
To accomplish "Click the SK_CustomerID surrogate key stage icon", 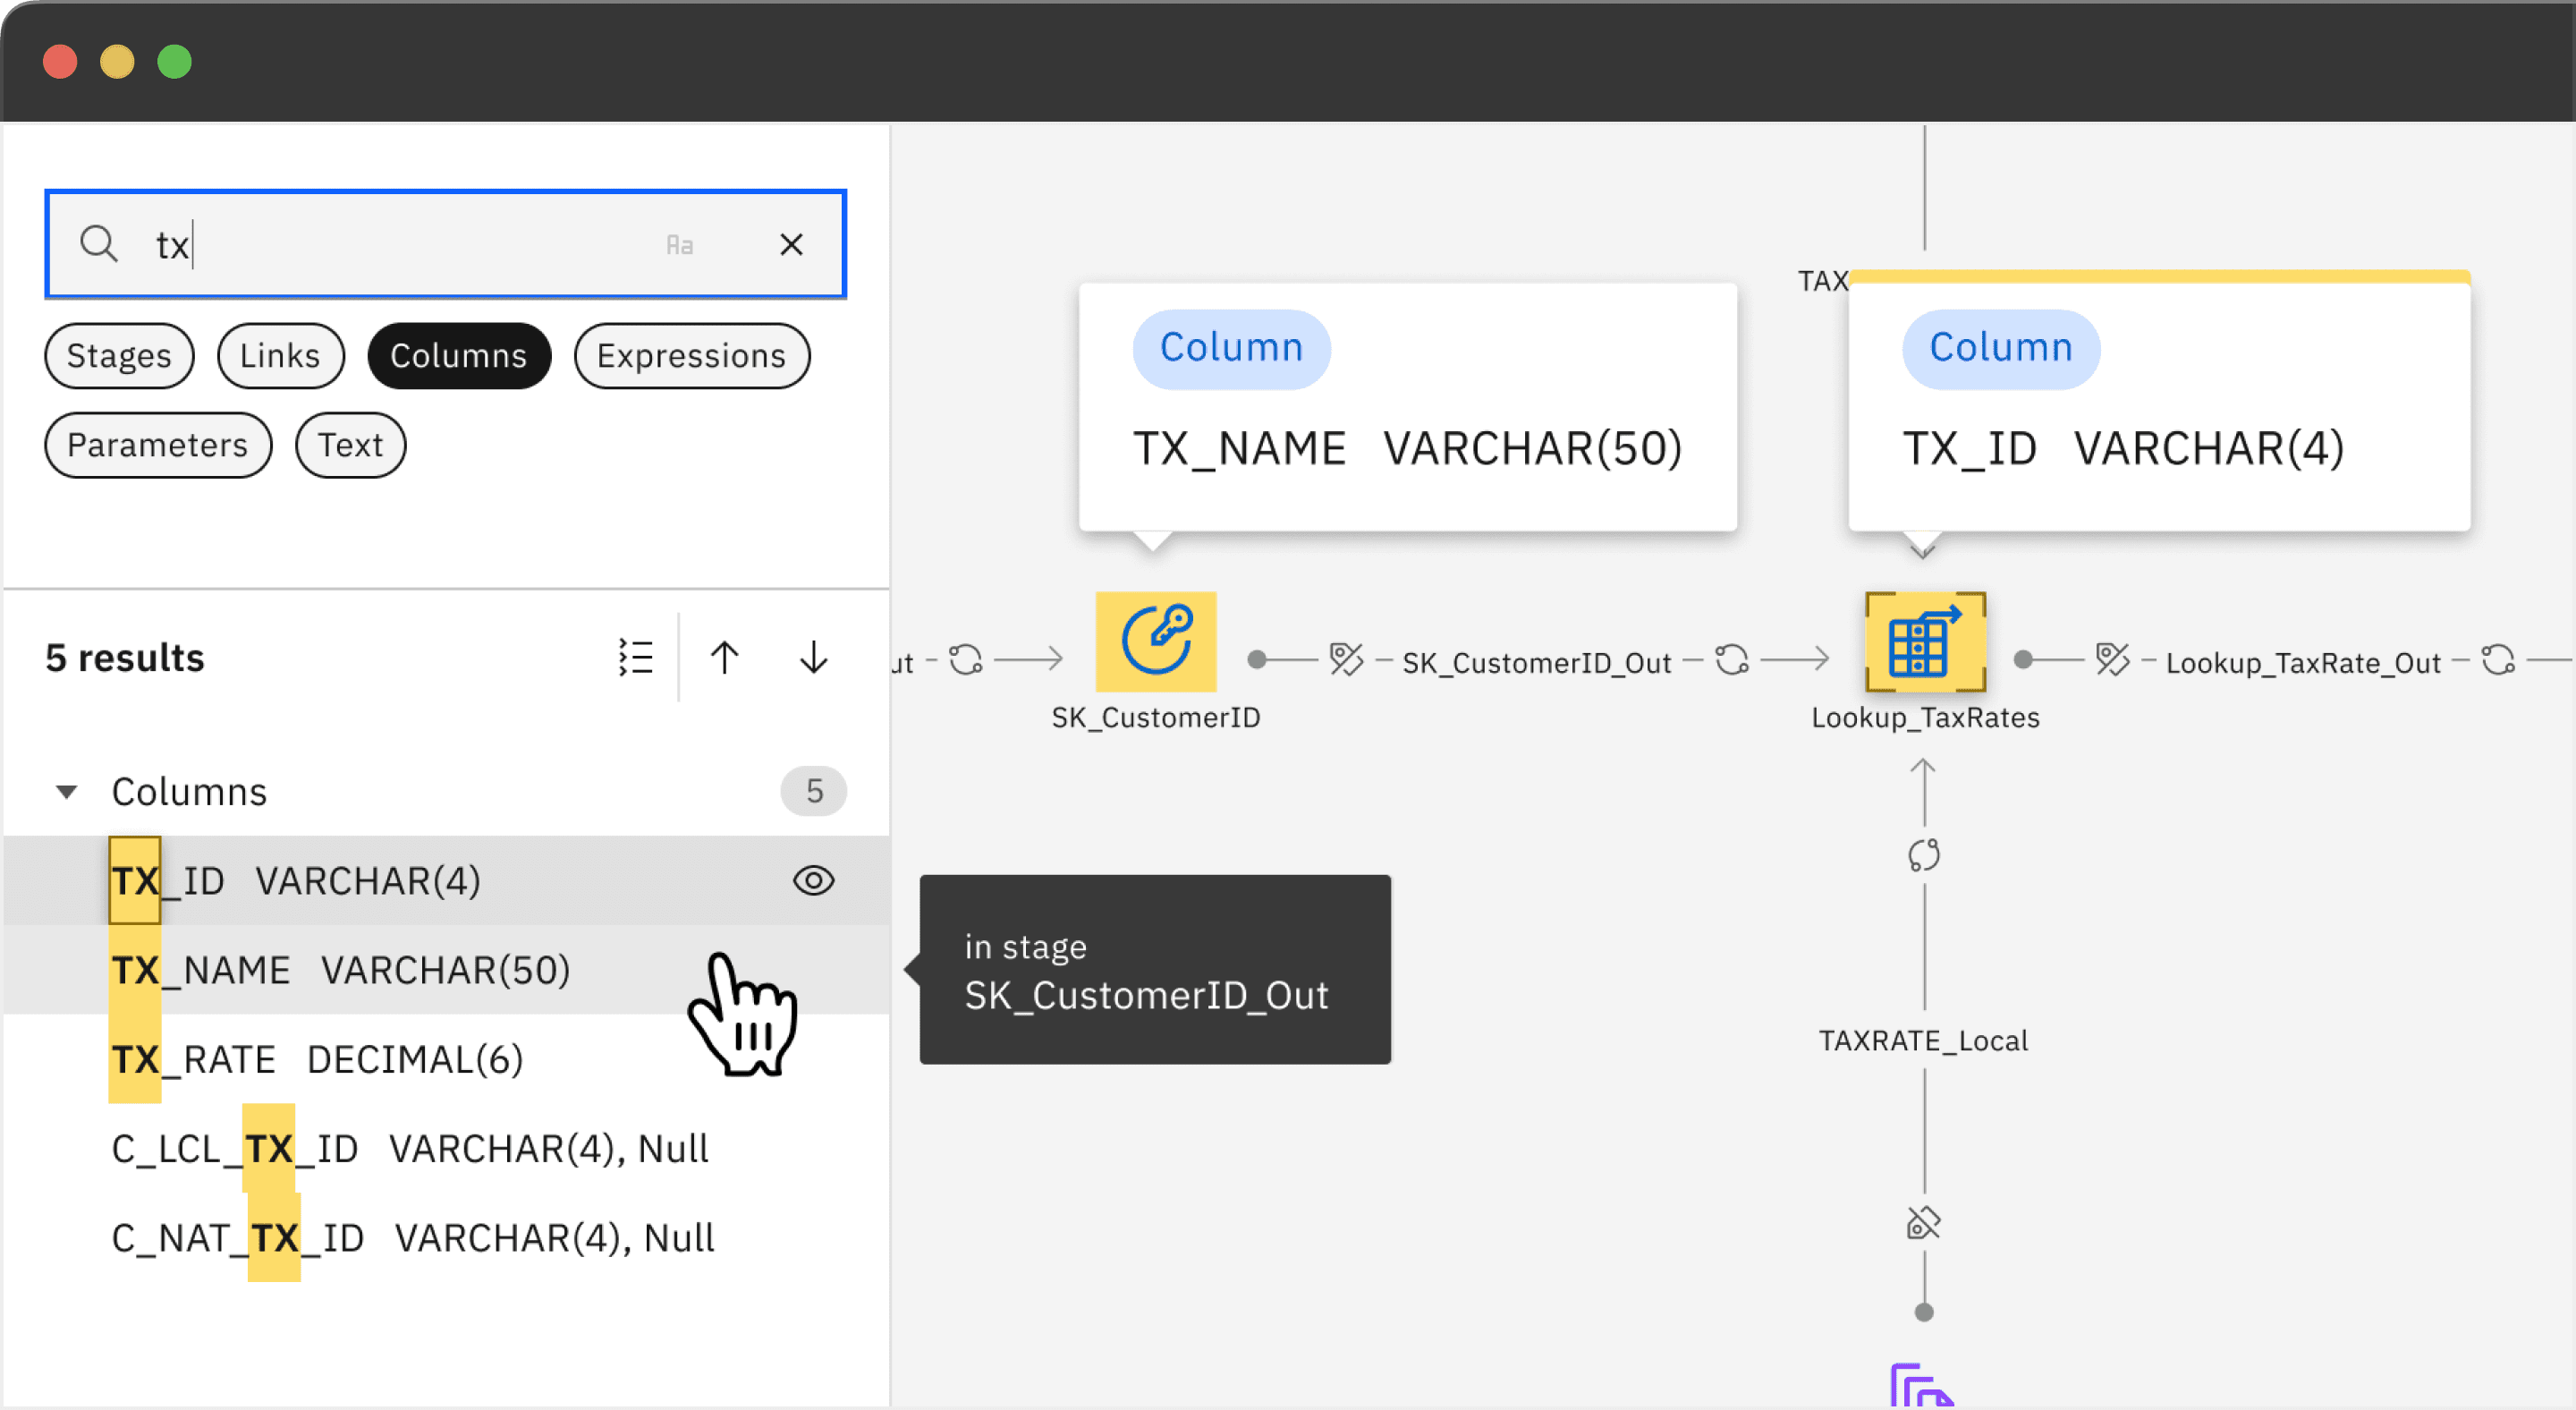I will pos(1155,641).
